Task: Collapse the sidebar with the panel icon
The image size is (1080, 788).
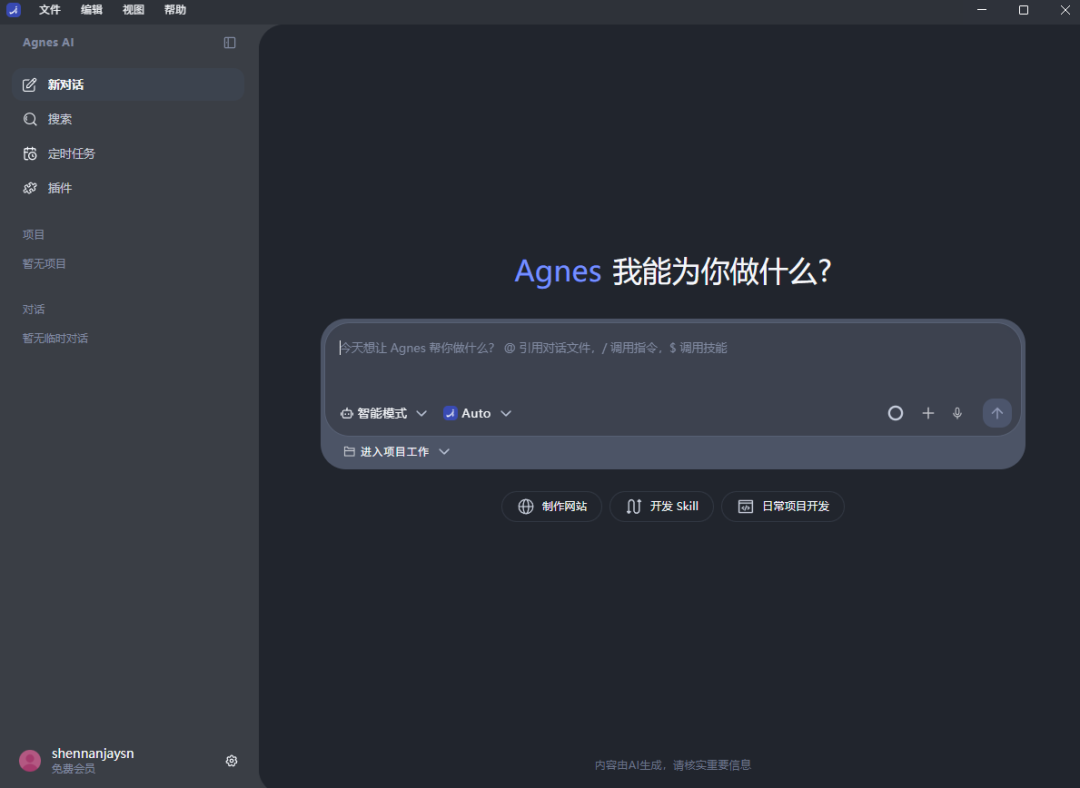Action: pos(230,43)
